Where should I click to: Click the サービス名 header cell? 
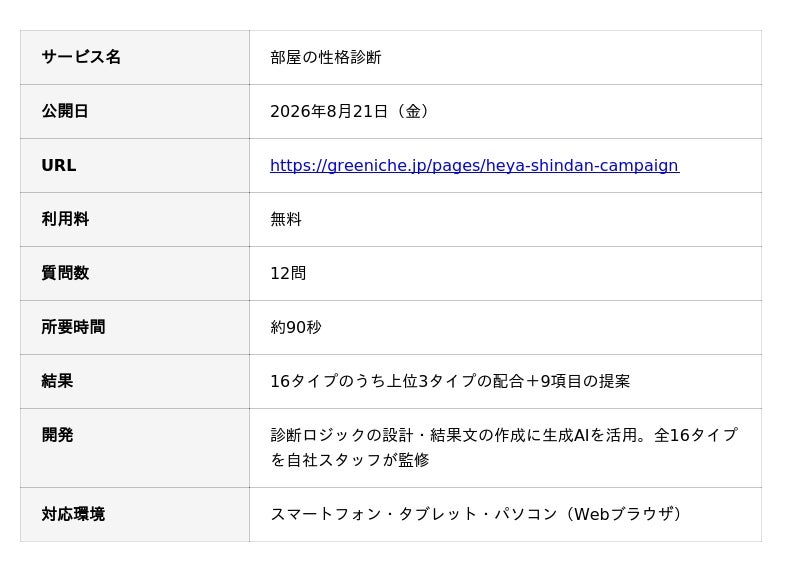(x=135, y=58)
